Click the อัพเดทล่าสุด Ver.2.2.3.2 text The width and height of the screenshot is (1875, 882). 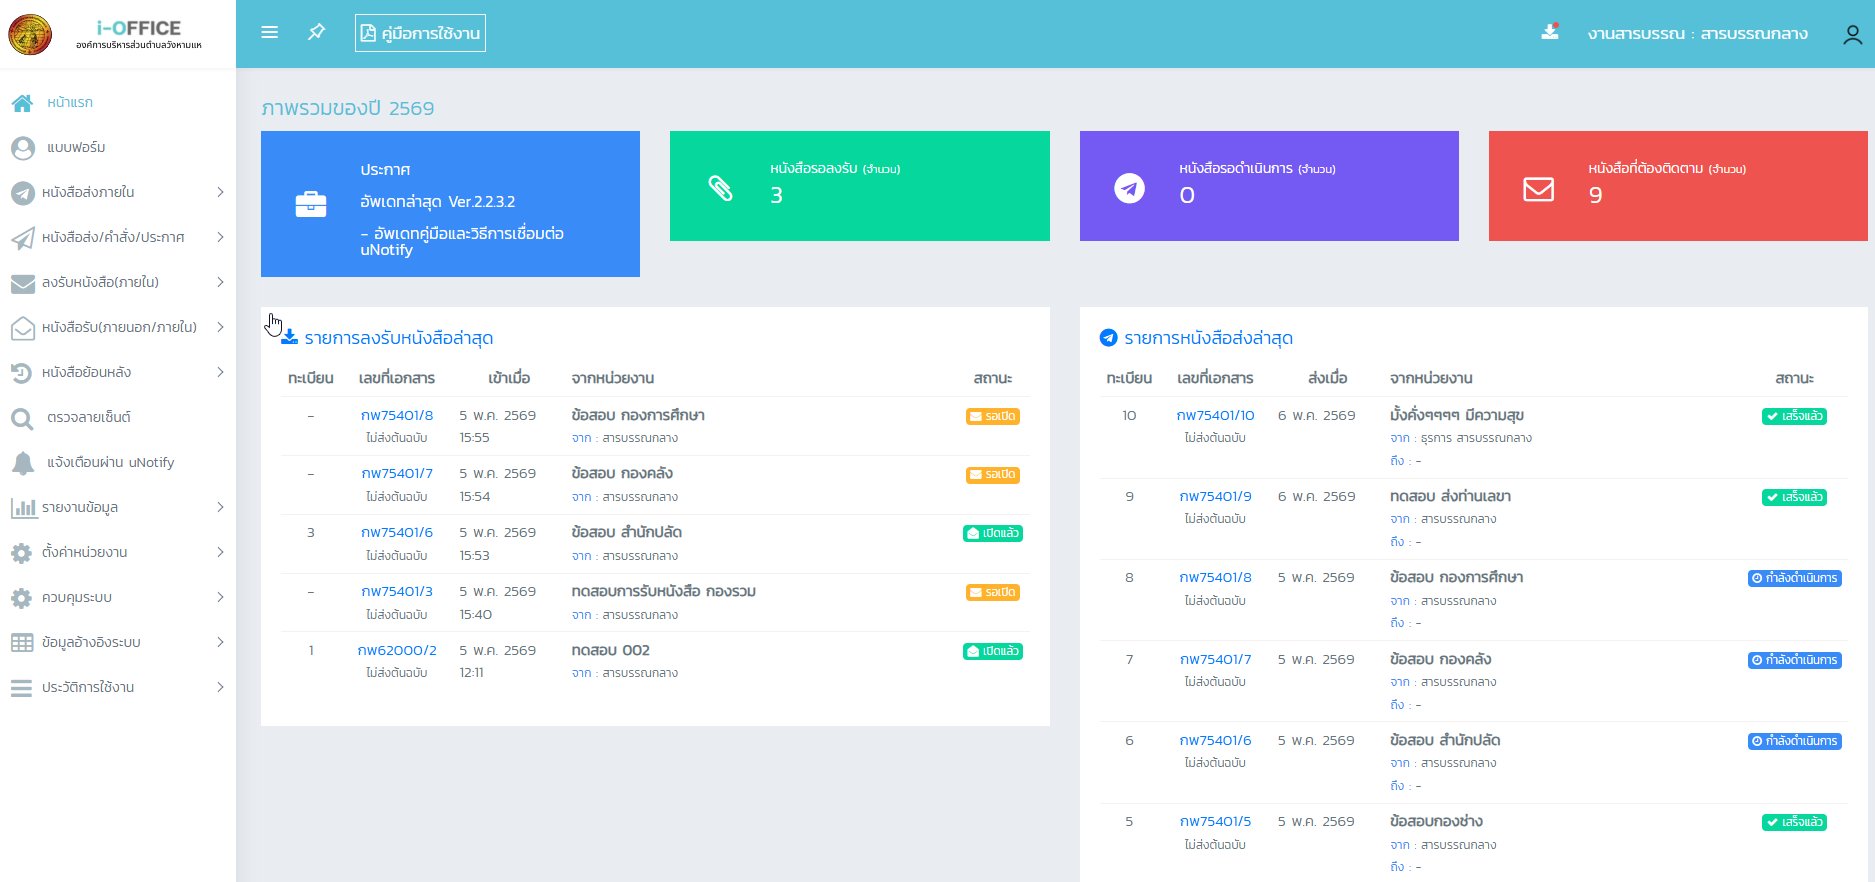point(438,201)
